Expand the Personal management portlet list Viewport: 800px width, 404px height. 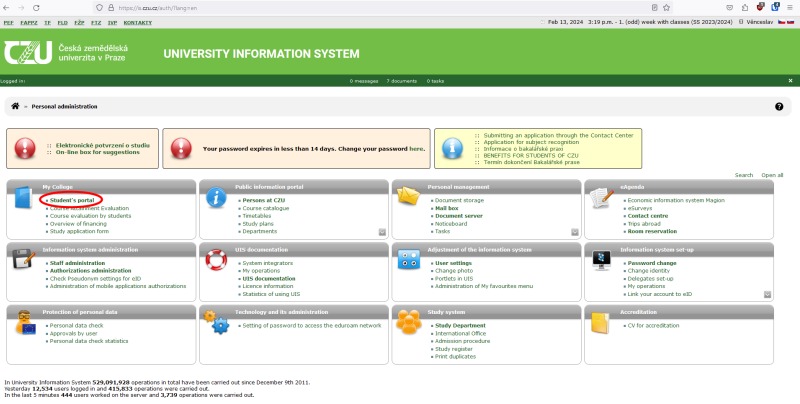click(x=574, y=232)
